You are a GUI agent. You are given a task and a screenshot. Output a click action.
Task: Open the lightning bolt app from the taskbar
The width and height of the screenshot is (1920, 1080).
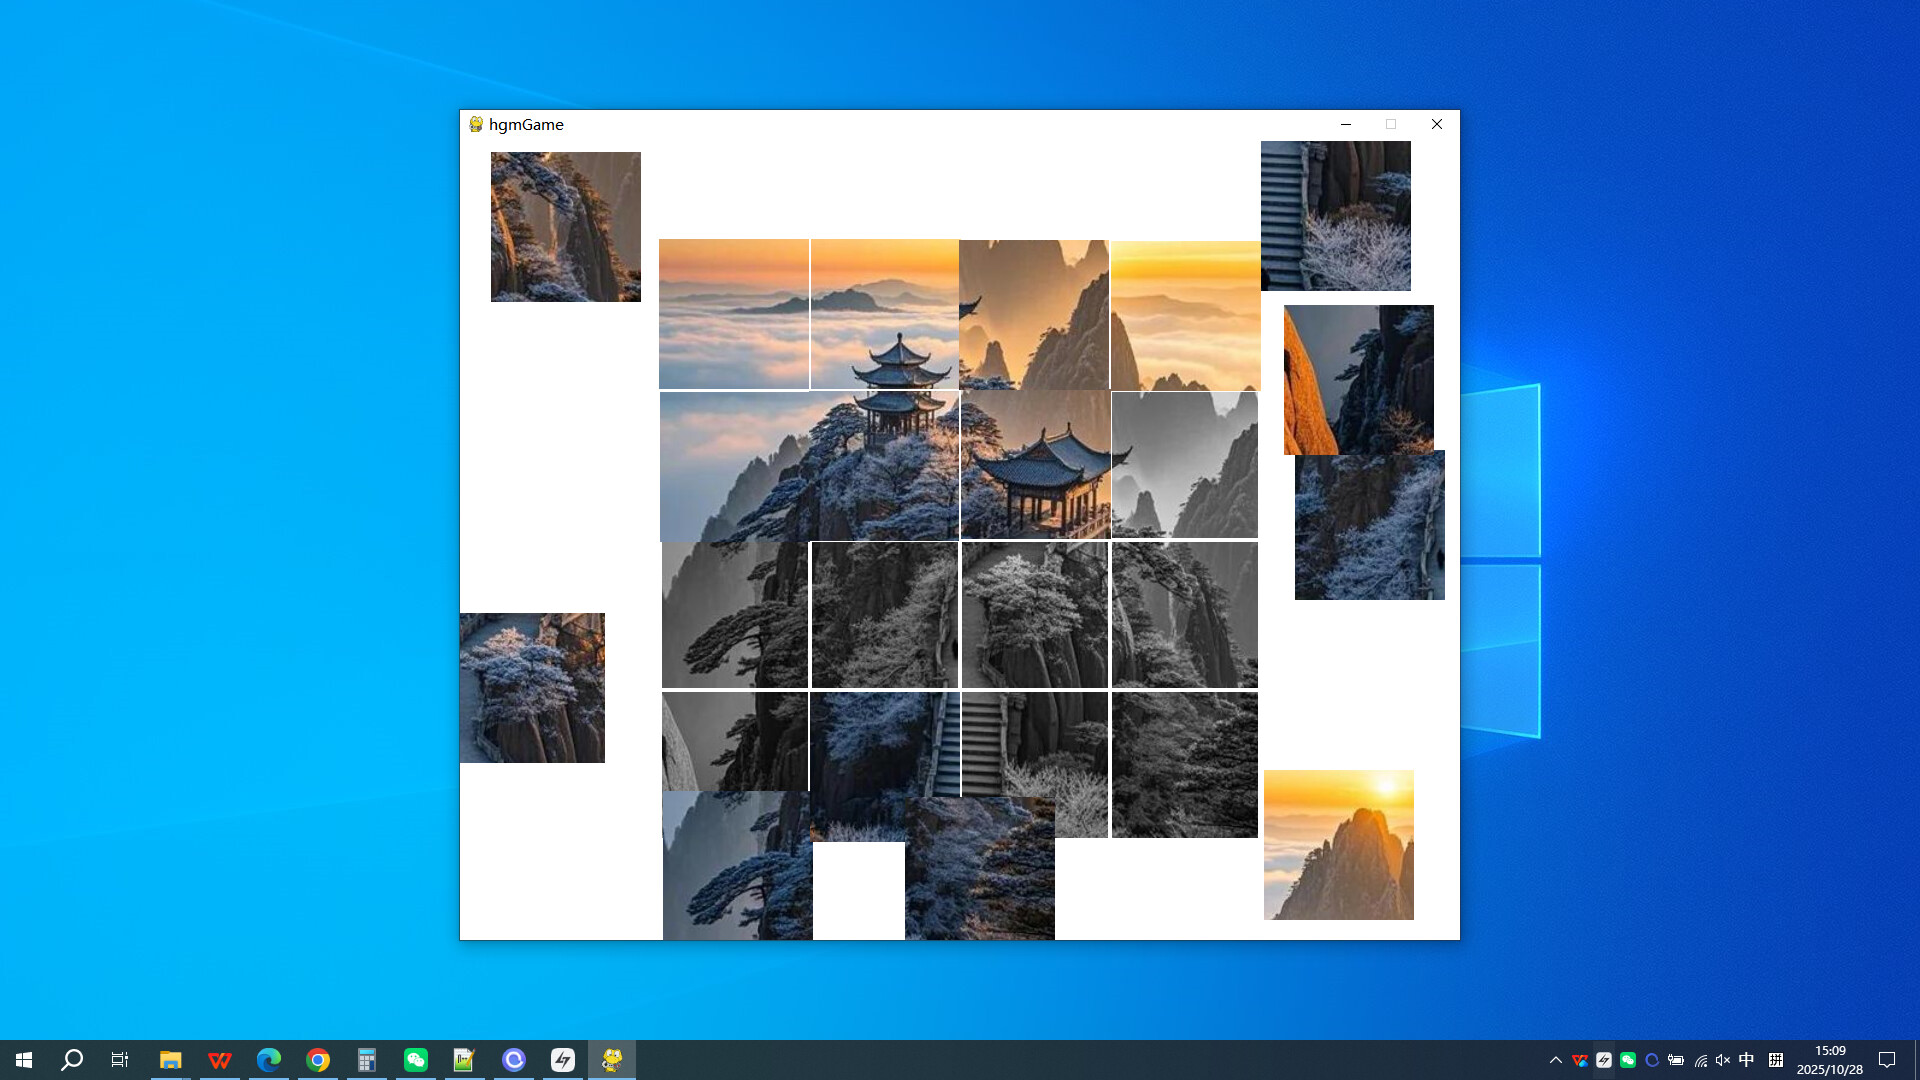click(x=563, y=1059)
